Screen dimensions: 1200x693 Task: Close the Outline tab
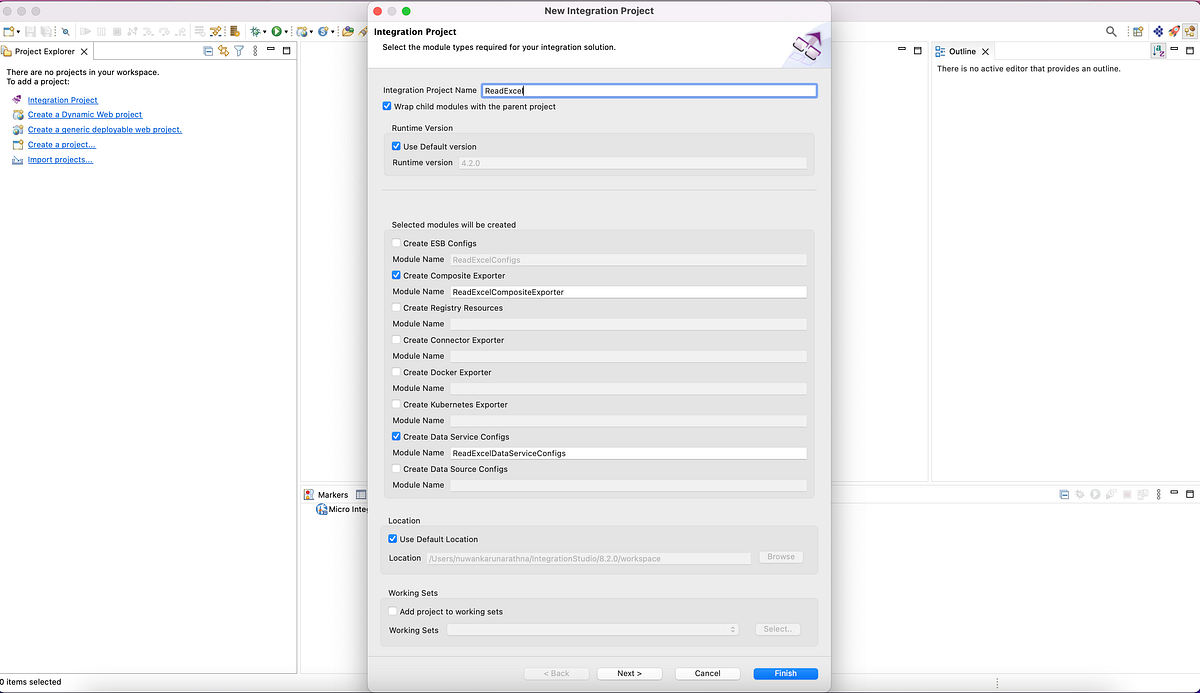click(985, 51)
